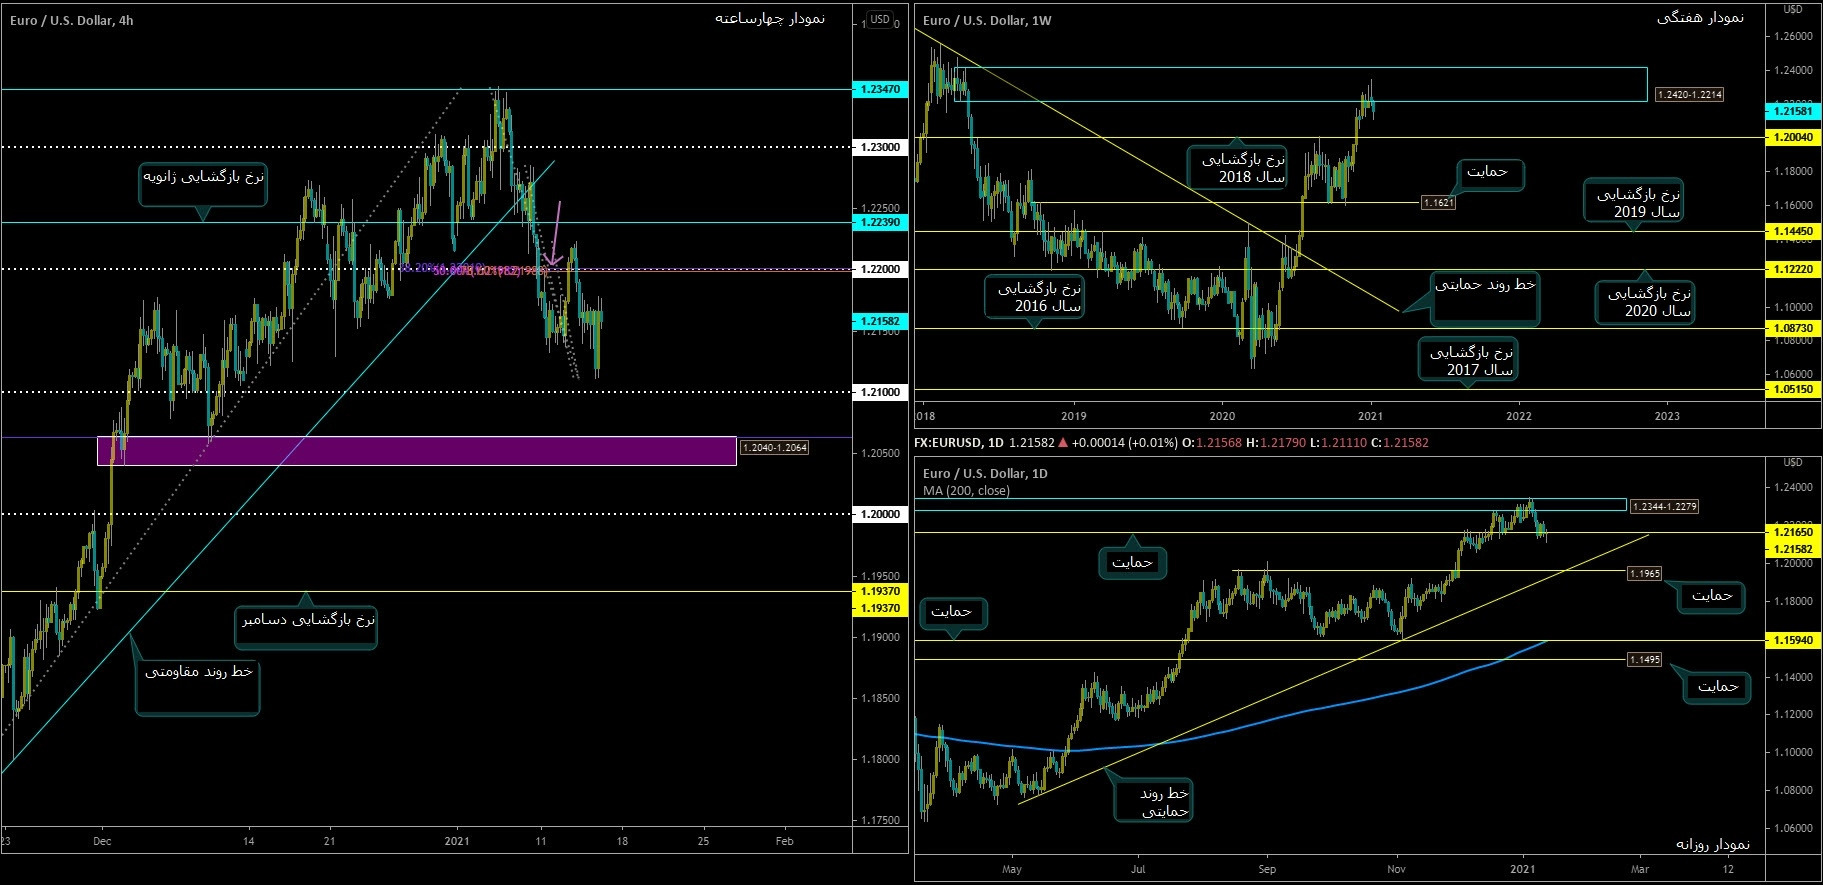Select the 'Euro / U.S. Dollar, 1W' chart title
Screen dimensions: 1823x885
pyautogui.click(x=987, y=20)
